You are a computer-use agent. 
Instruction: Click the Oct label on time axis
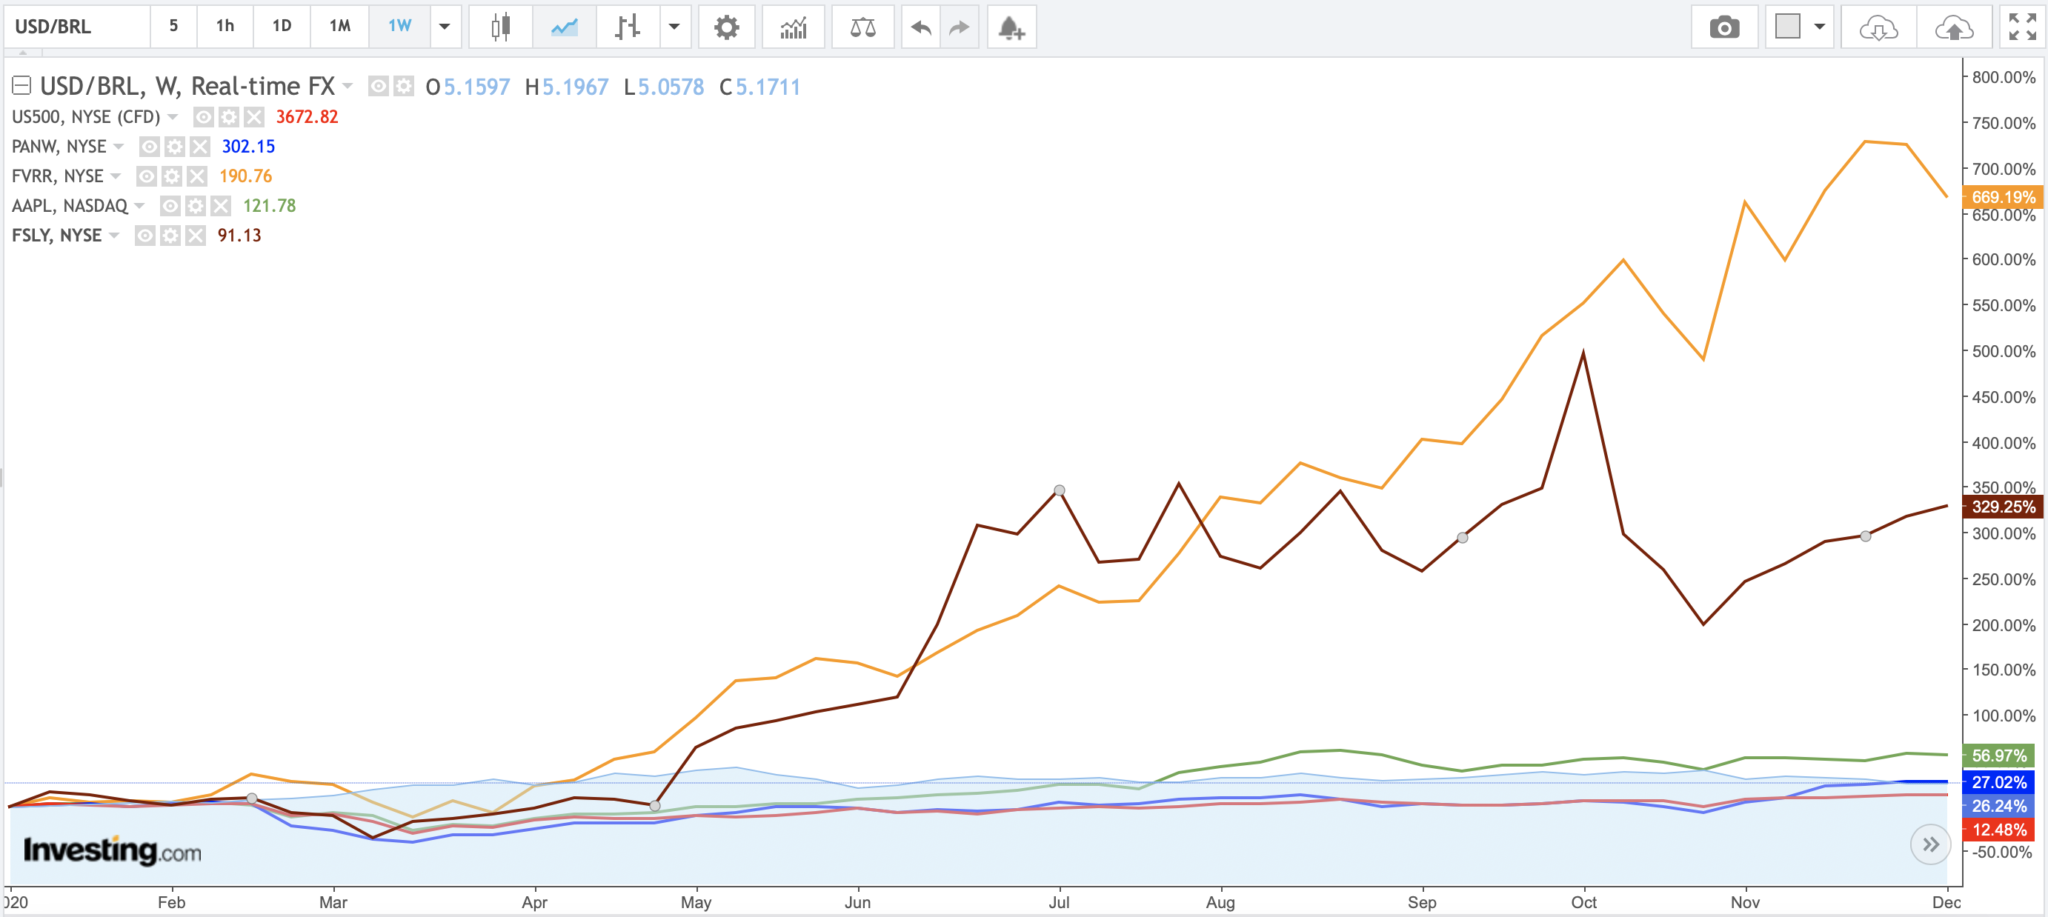[1584, 902]
